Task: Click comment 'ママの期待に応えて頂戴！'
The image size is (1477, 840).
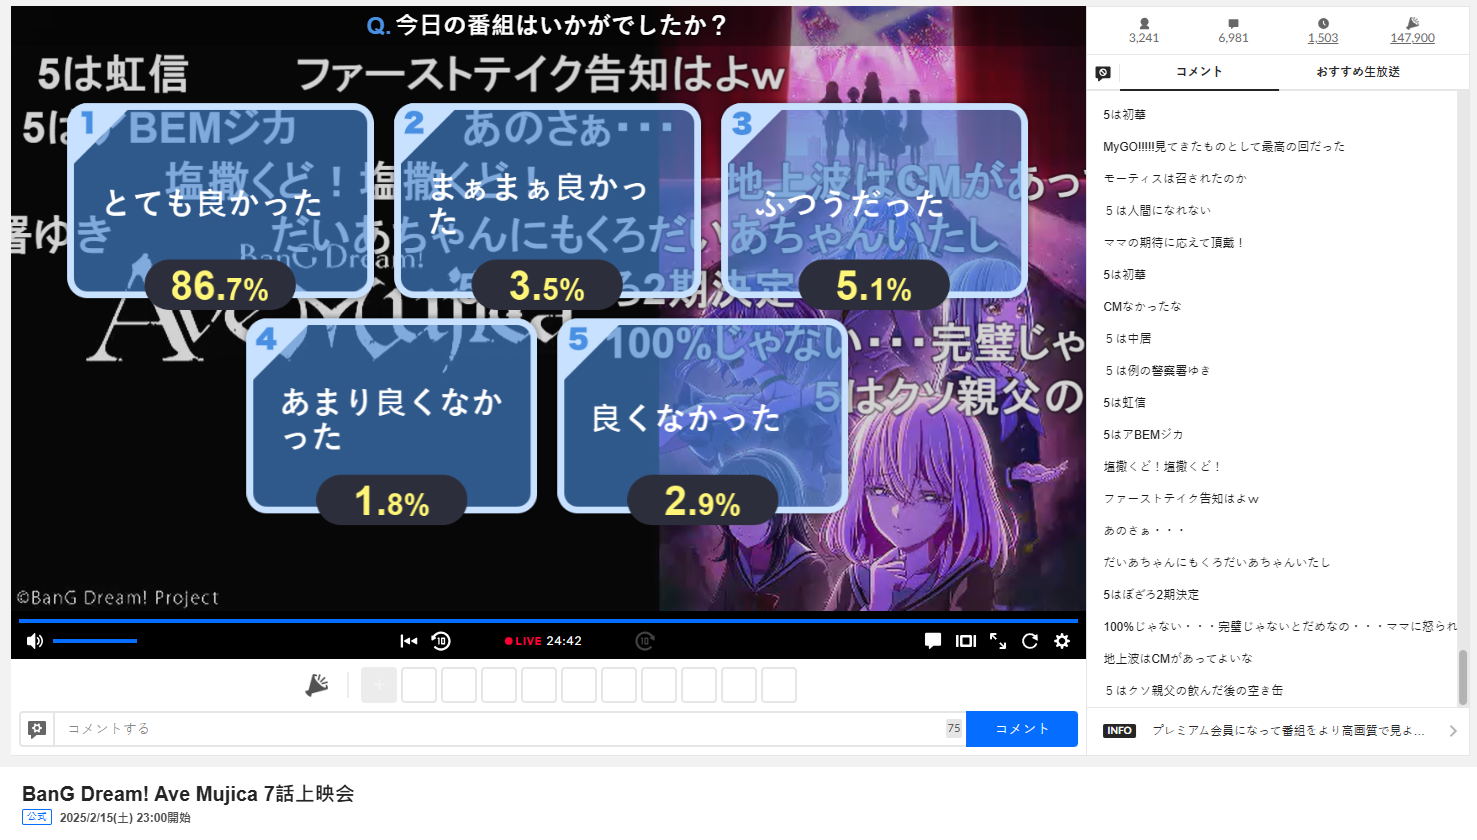Action: pos(1173,243)
